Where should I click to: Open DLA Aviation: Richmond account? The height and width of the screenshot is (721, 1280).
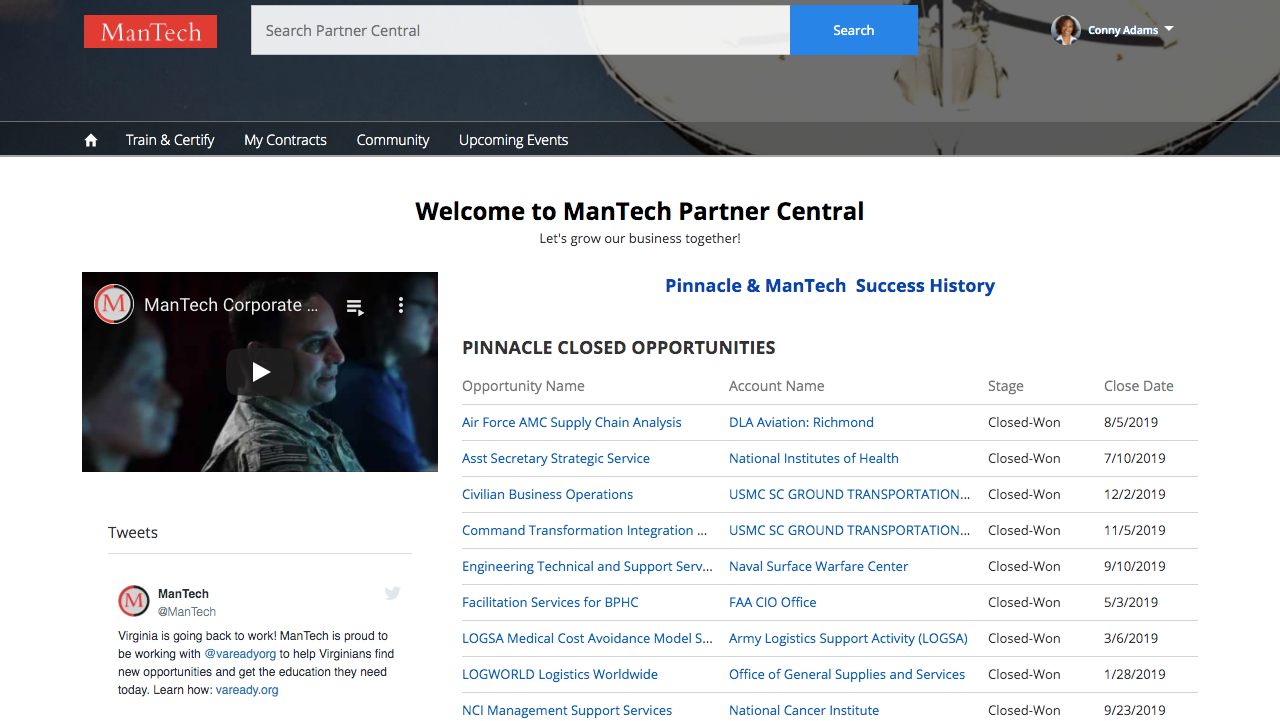coord(801,422)
